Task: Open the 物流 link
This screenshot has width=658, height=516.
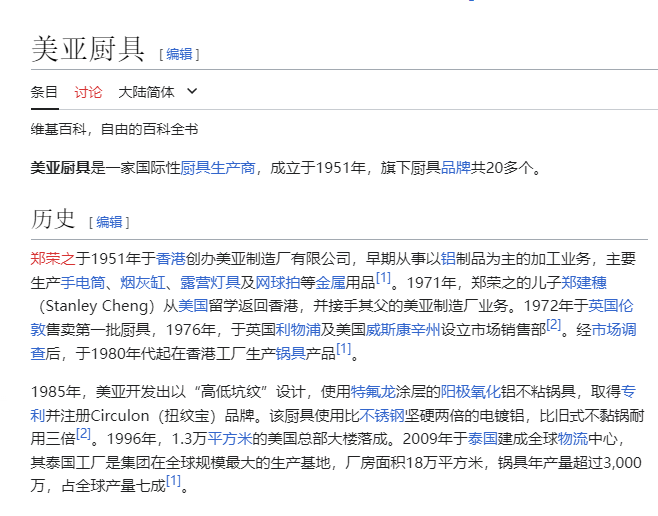Action: tap(573, 439)
